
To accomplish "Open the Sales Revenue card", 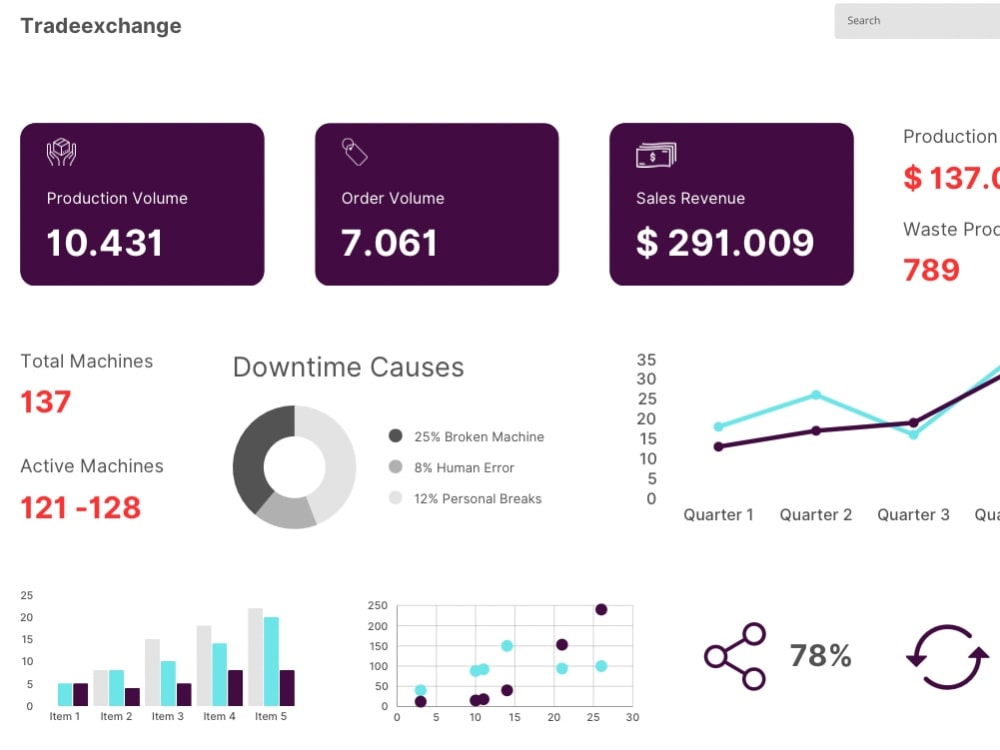I will 732,204.
